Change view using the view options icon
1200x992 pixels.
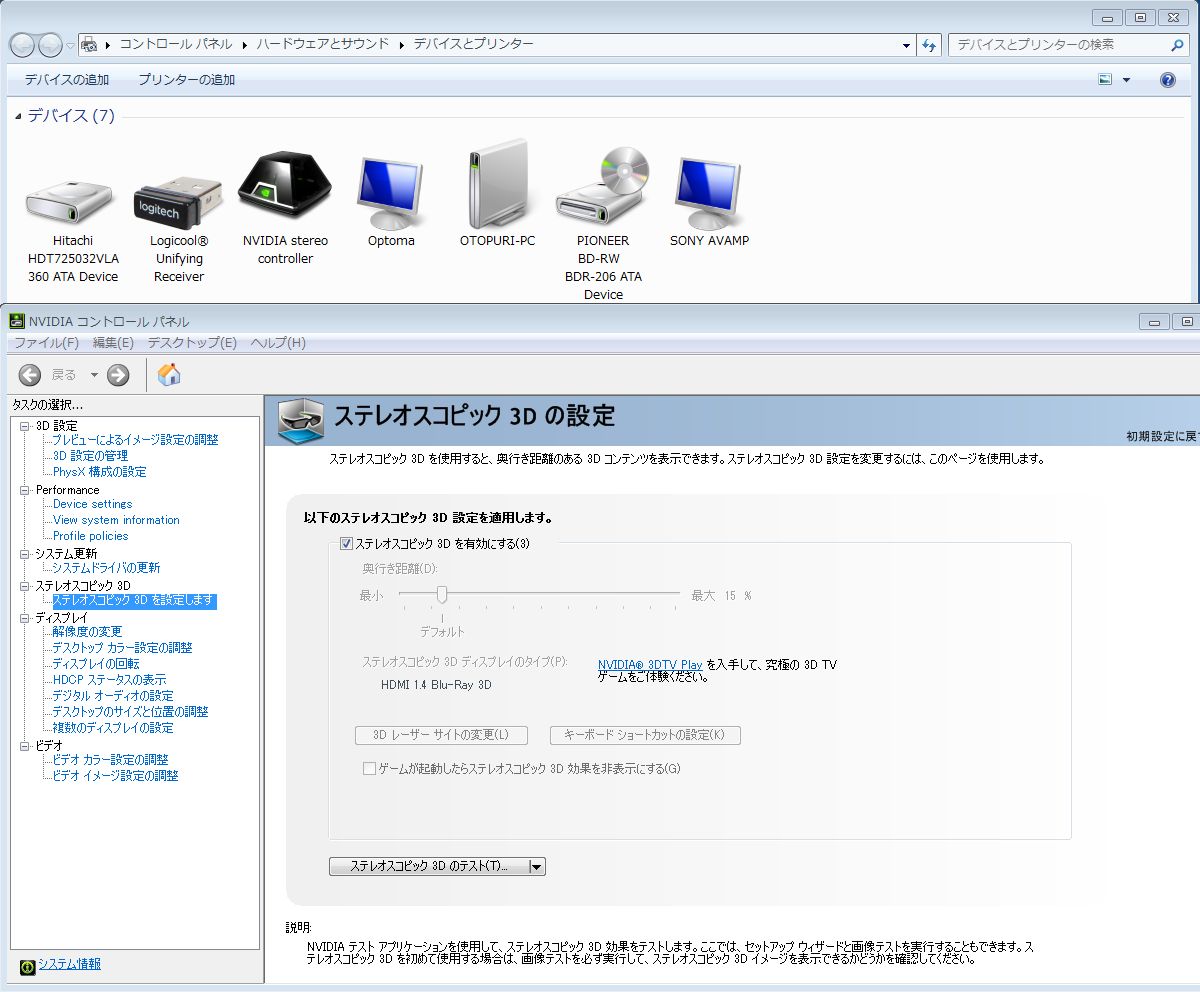pos(1105,80)
